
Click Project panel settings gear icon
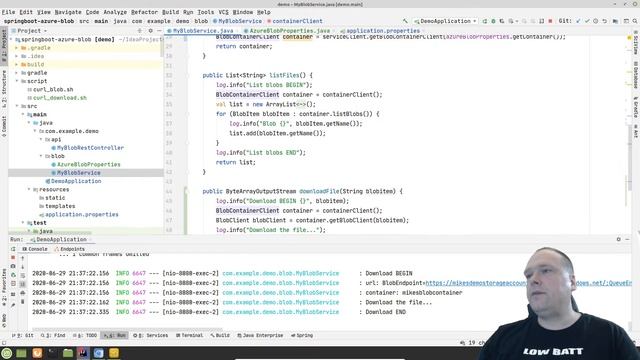150,31
